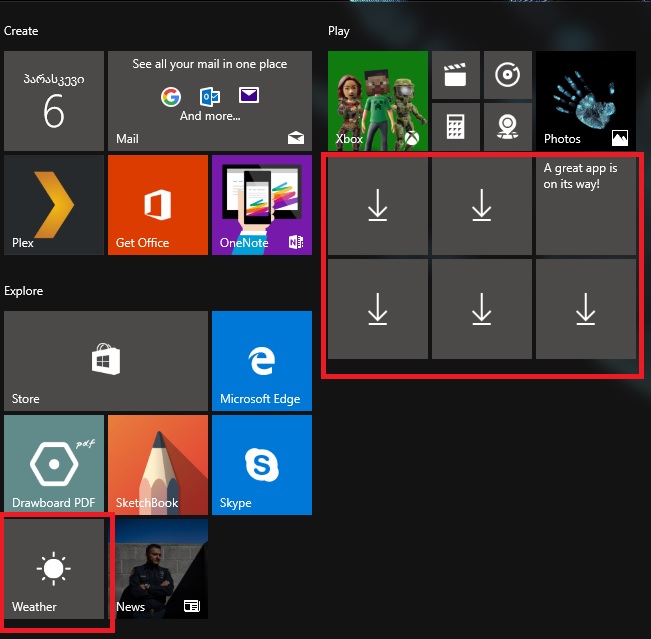Launch the Xbox tile

[x=377, y=101]
